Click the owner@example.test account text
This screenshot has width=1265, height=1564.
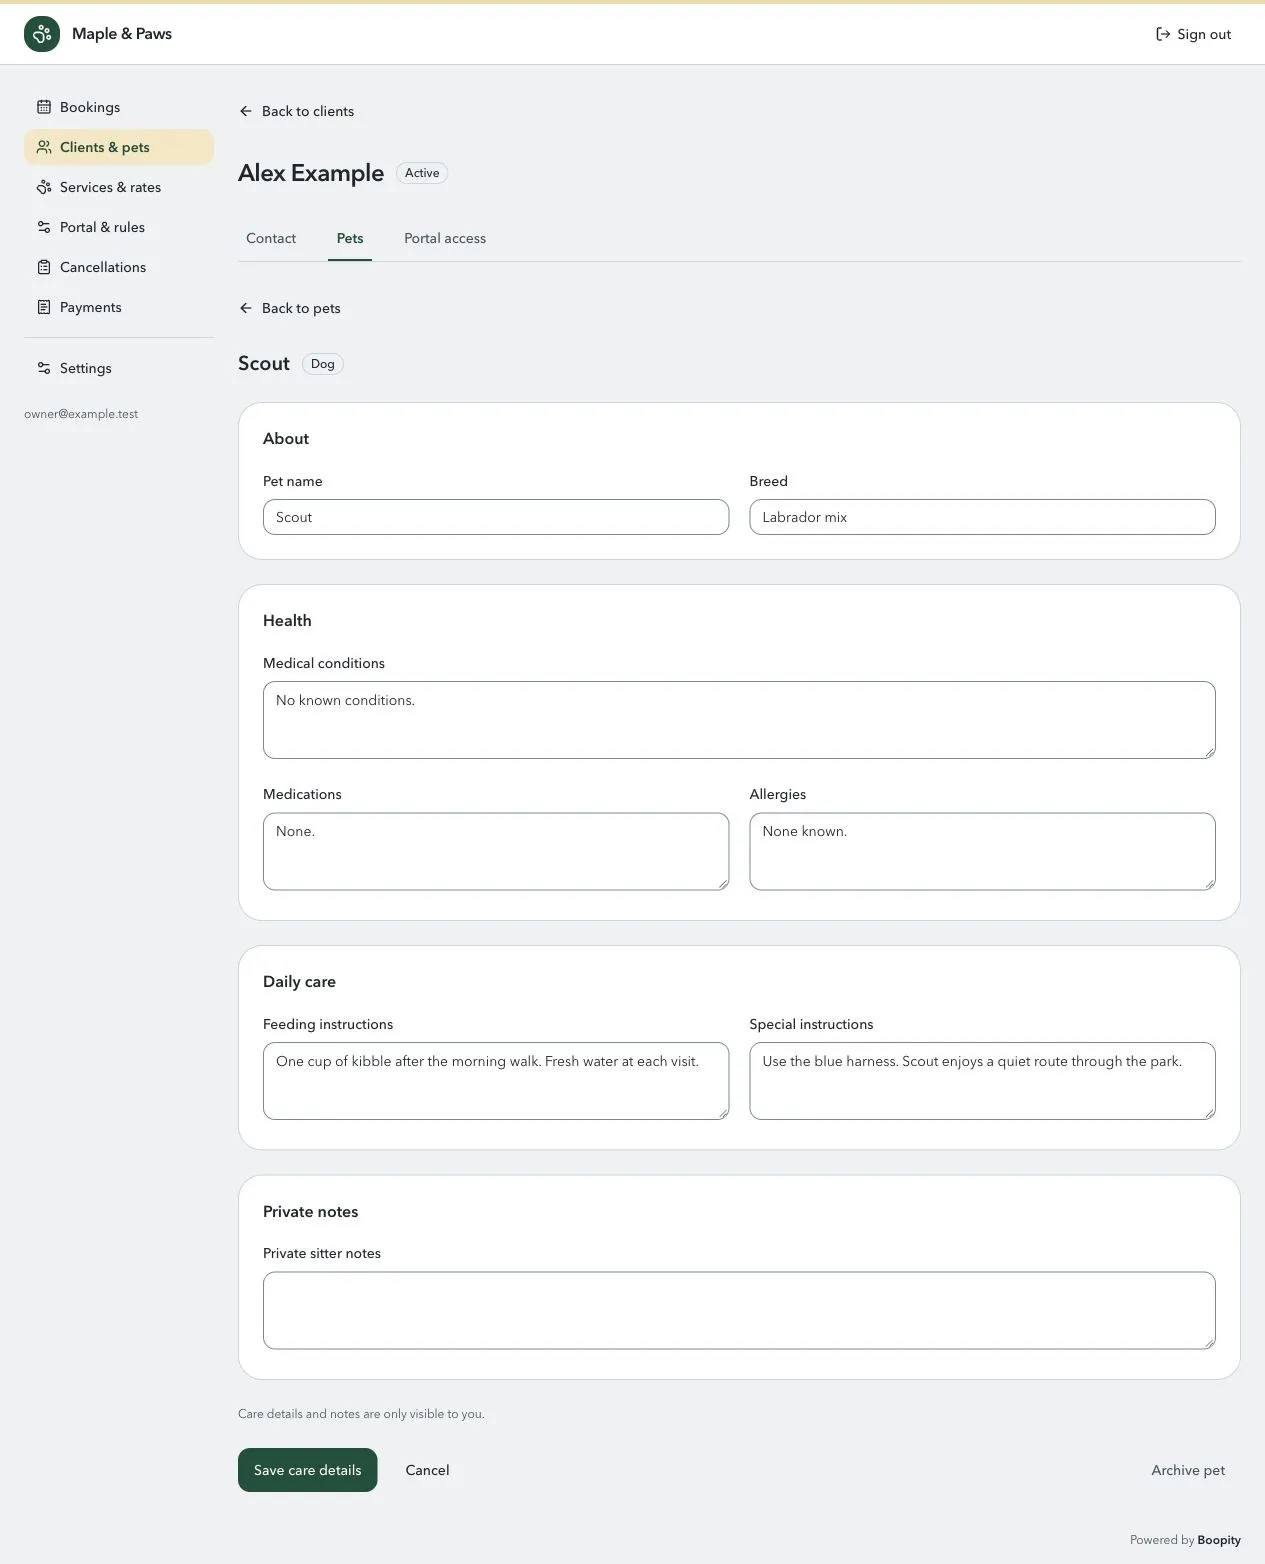(81, 414)
